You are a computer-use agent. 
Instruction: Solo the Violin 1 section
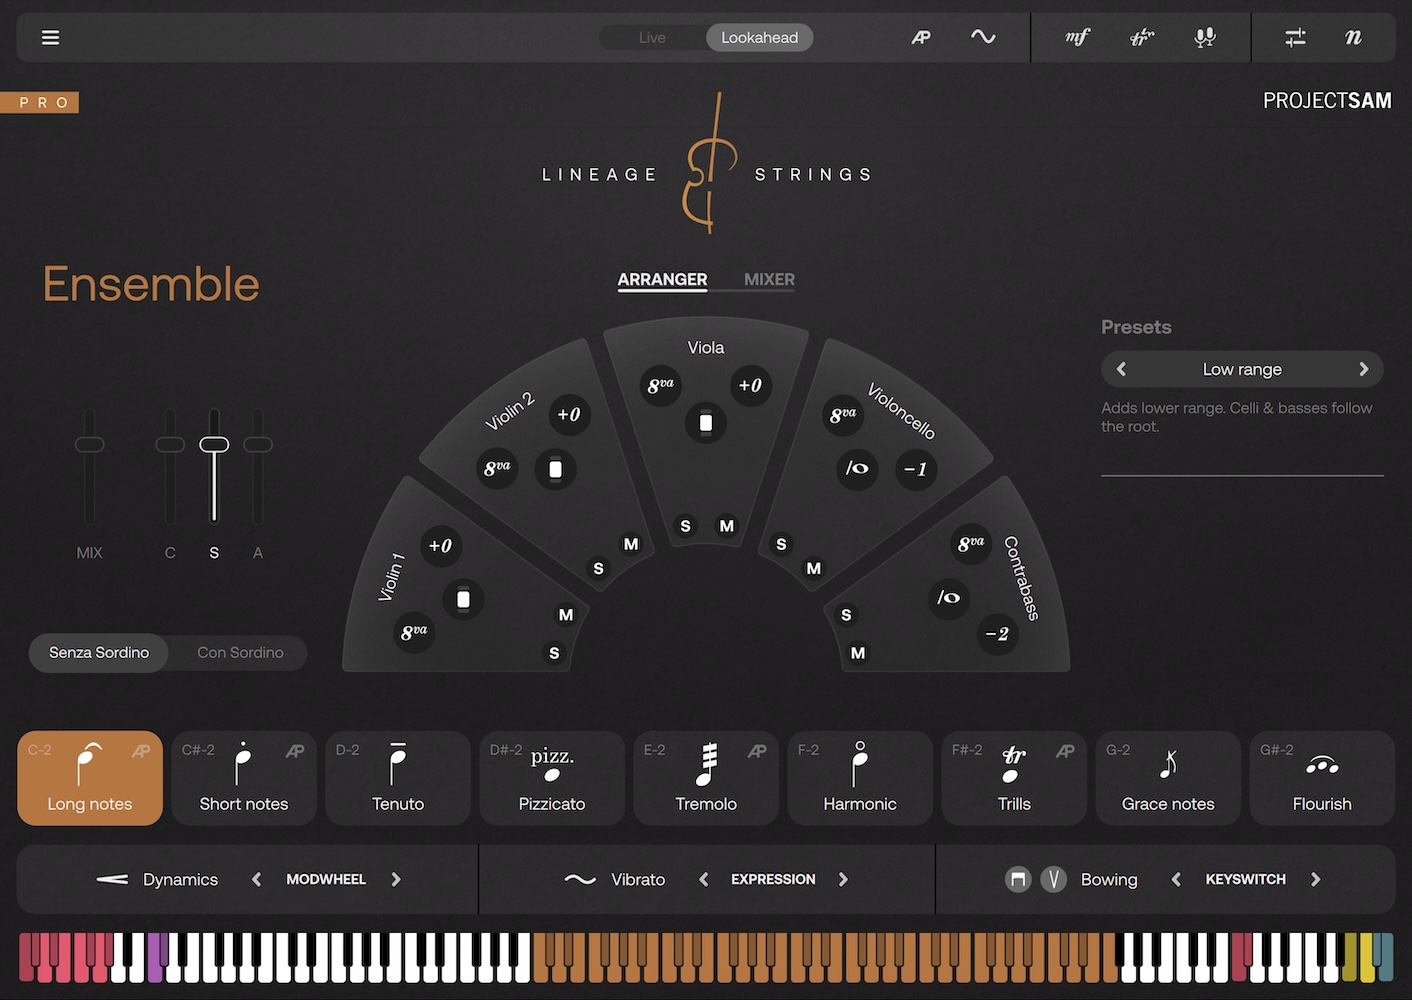(x=555, y=653)
